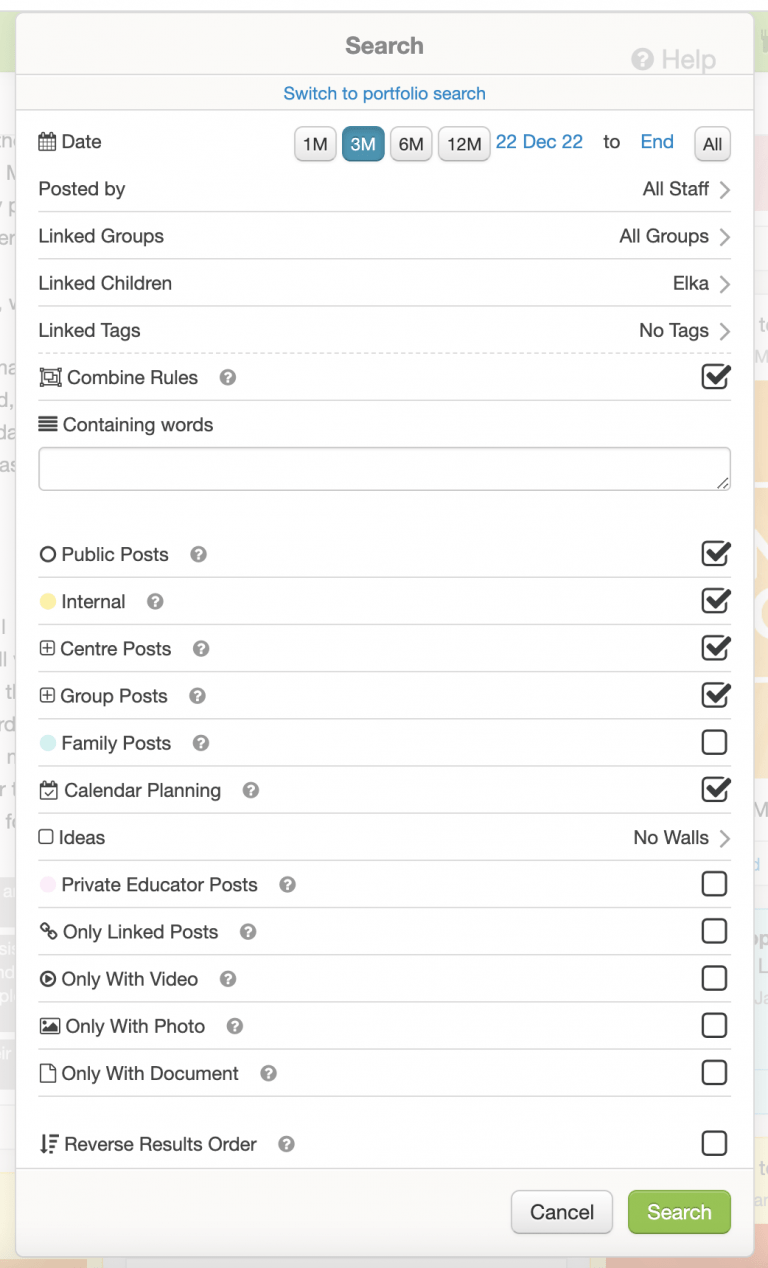The height and width of the screenshot is (1268, 768).
Task: Click the Only With Photo image icon
Action: coord(48,1025)
